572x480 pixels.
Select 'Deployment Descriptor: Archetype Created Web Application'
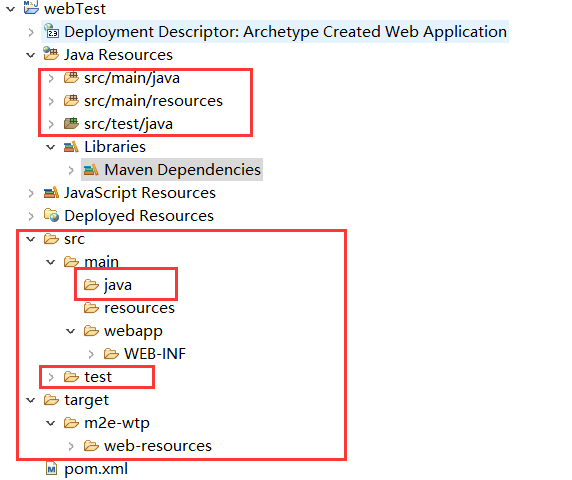(286, 32)
